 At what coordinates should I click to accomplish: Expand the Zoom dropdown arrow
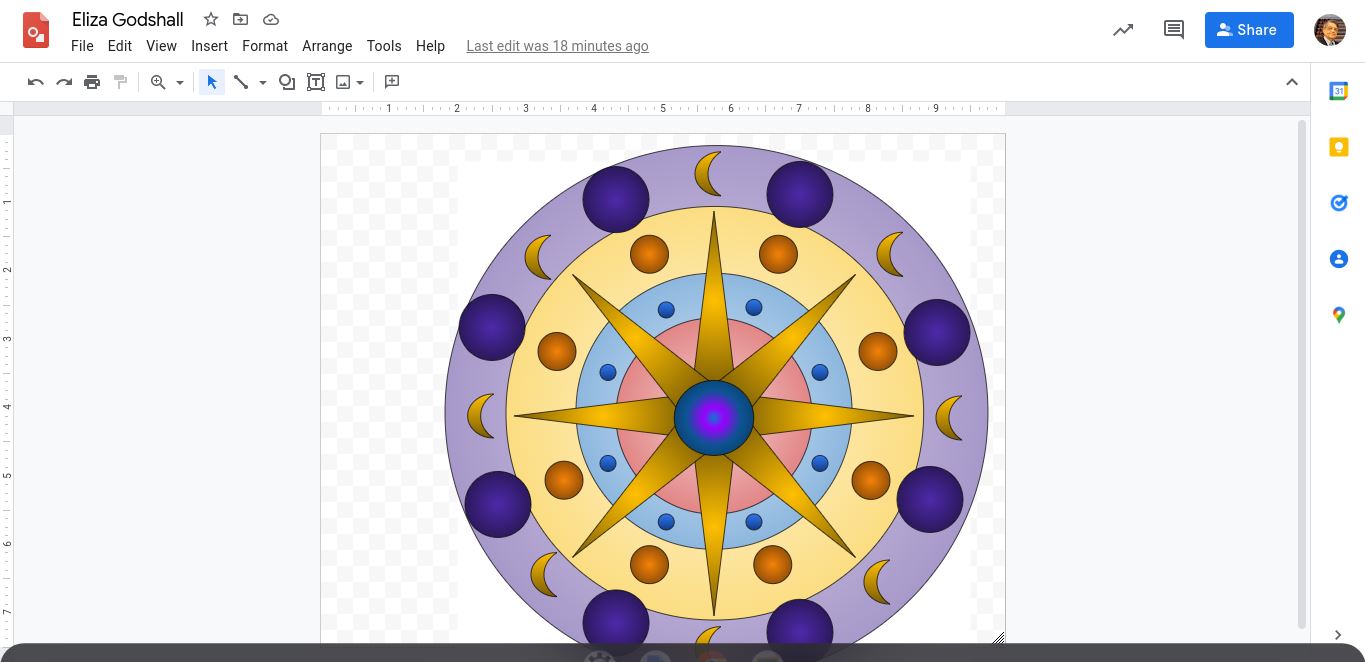(x=180, y=83)
